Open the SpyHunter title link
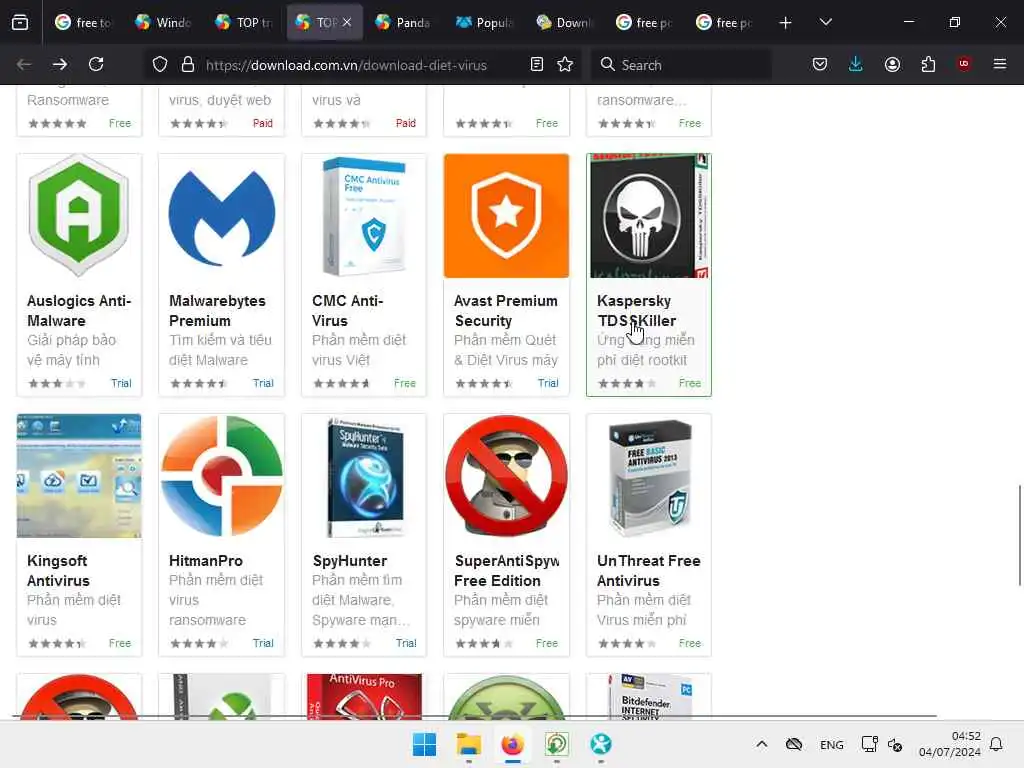 [x=349, y=561]
